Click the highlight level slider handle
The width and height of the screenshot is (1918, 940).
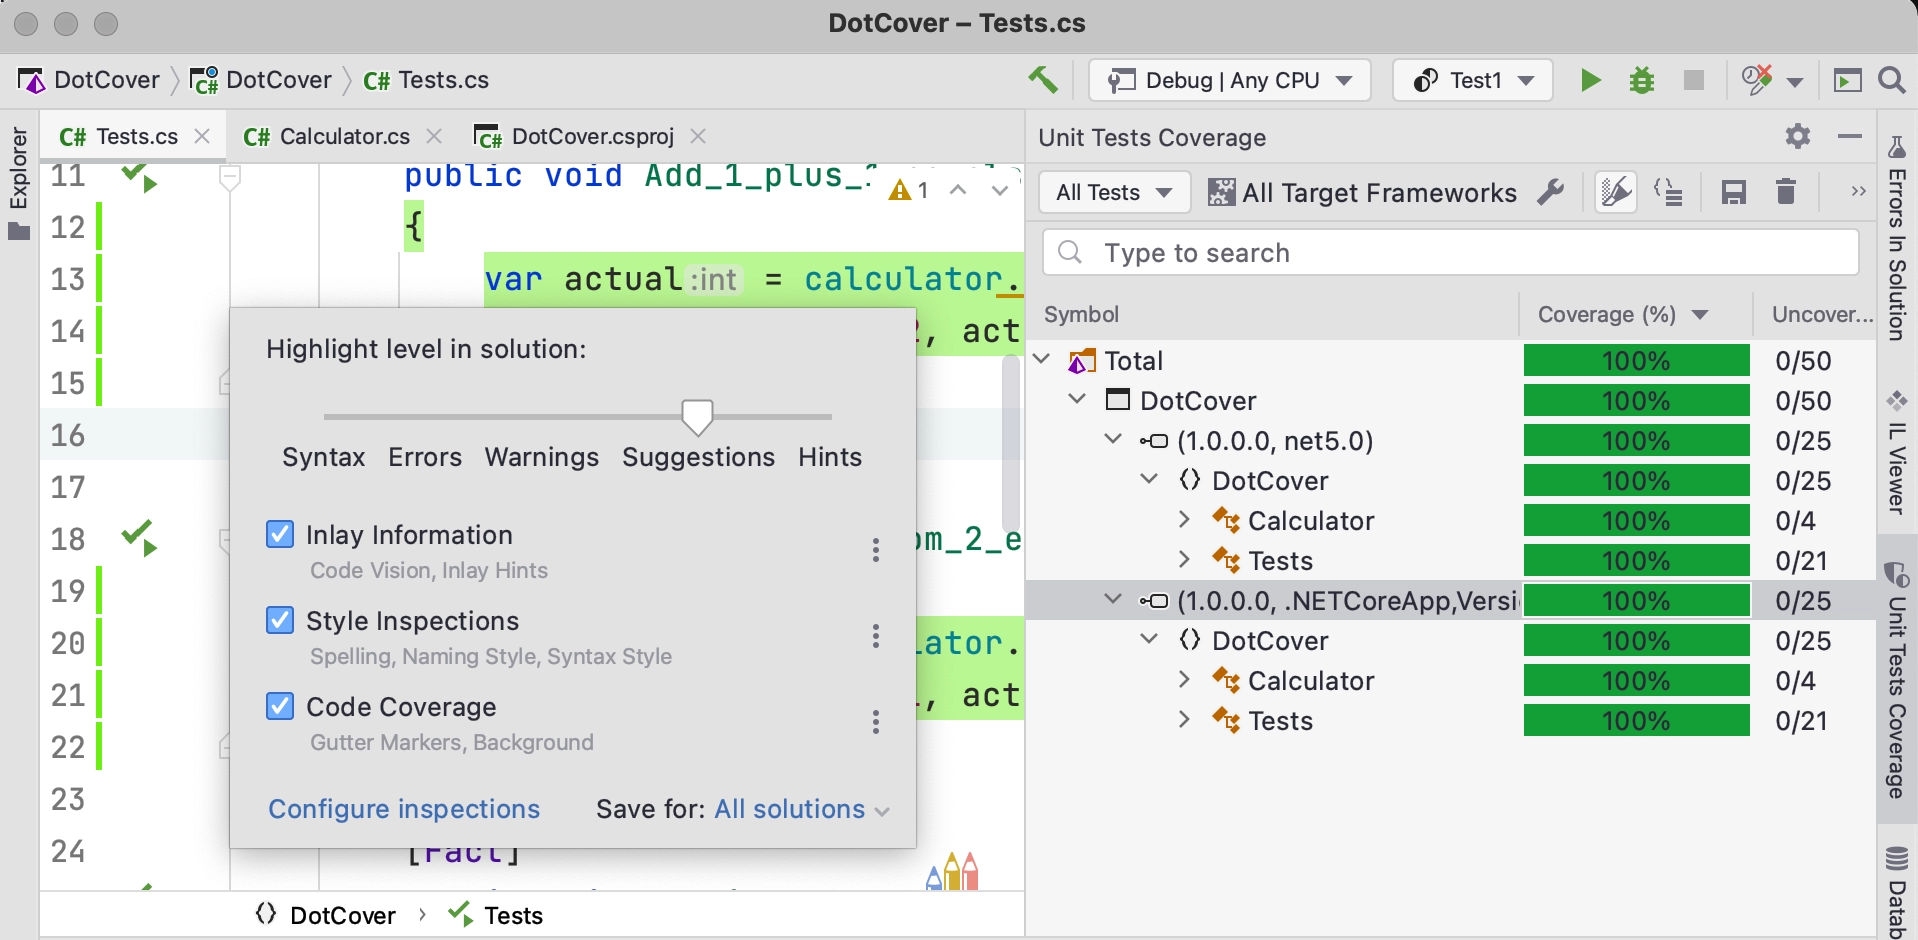click(x=697, y=417)
